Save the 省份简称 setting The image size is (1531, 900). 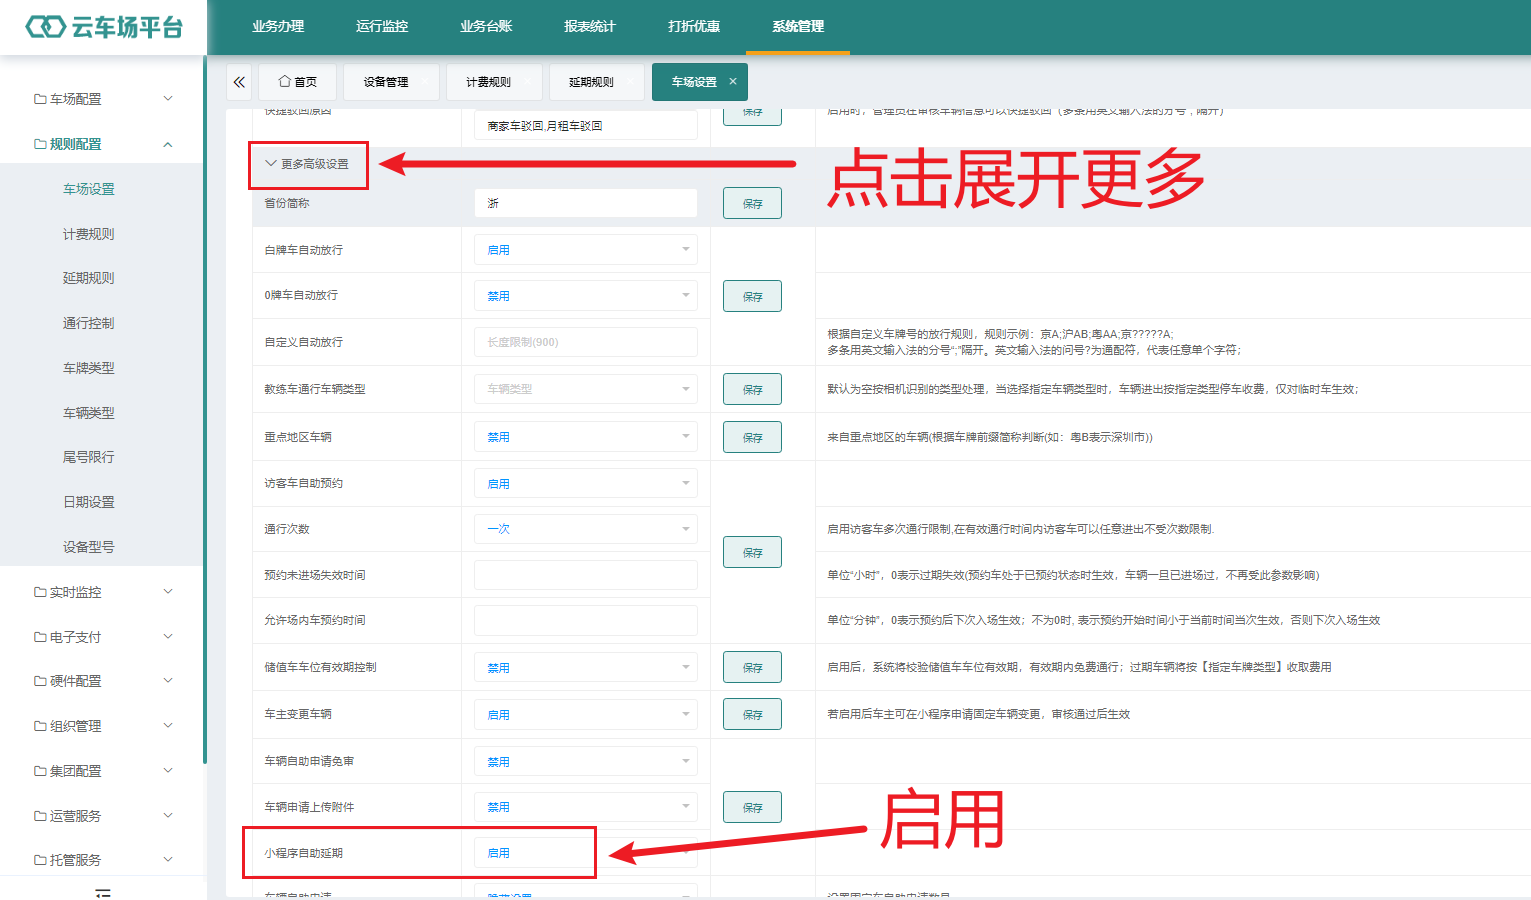click(752, 203)
